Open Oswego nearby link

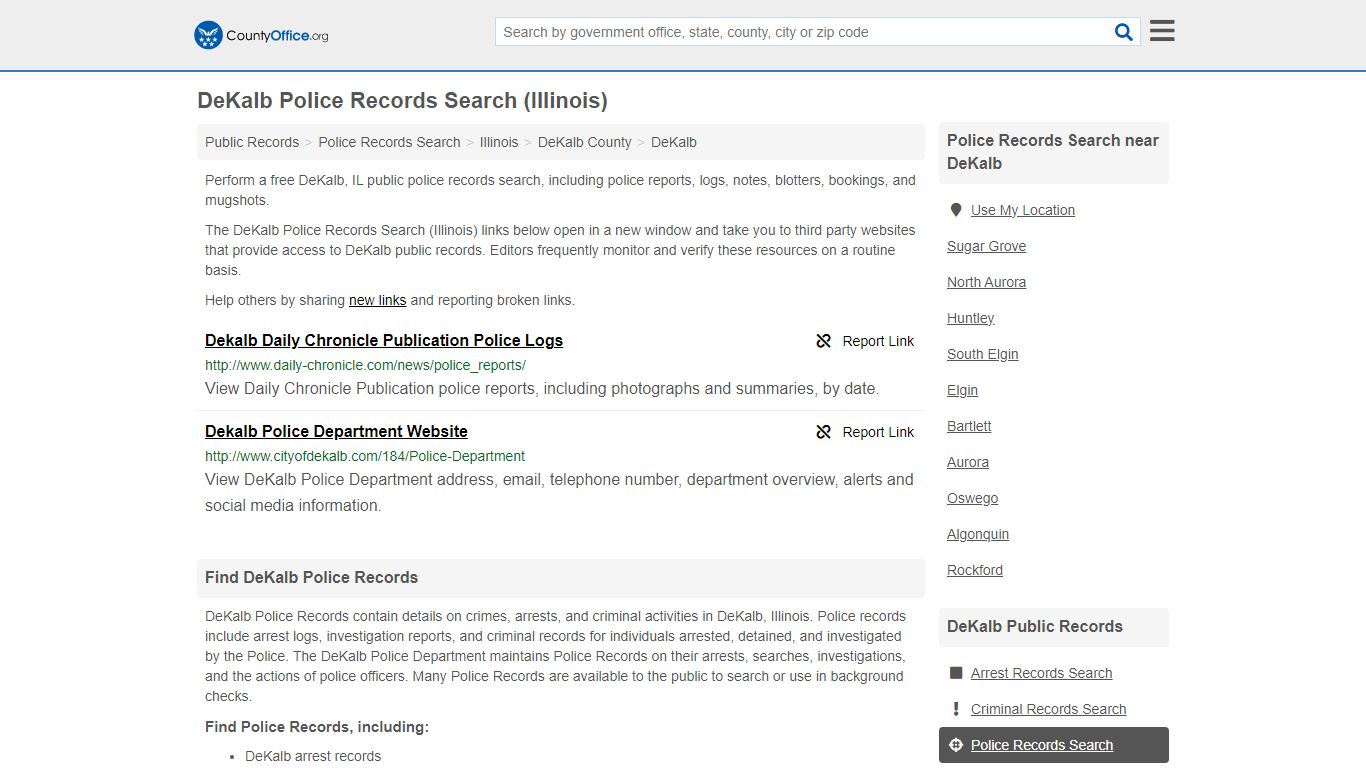(x=972, y=498)
